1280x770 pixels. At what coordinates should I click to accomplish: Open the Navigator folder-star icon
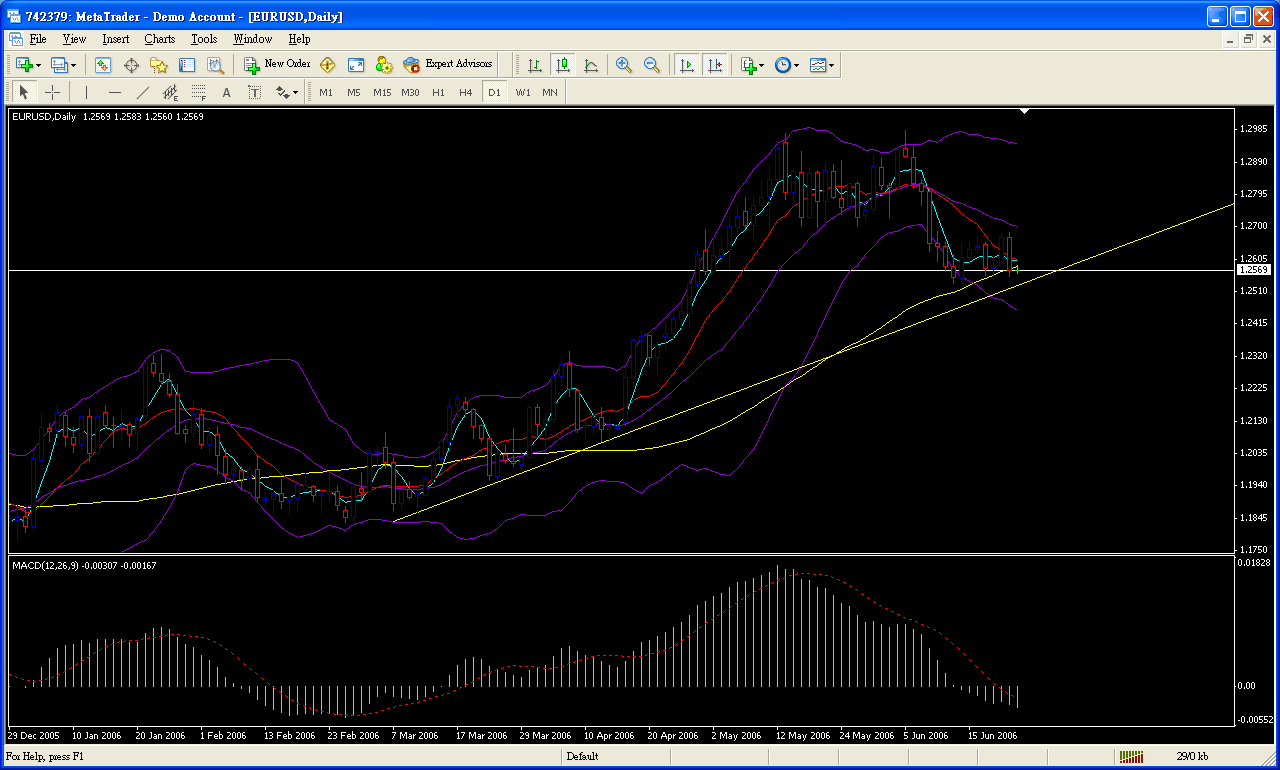159,65
